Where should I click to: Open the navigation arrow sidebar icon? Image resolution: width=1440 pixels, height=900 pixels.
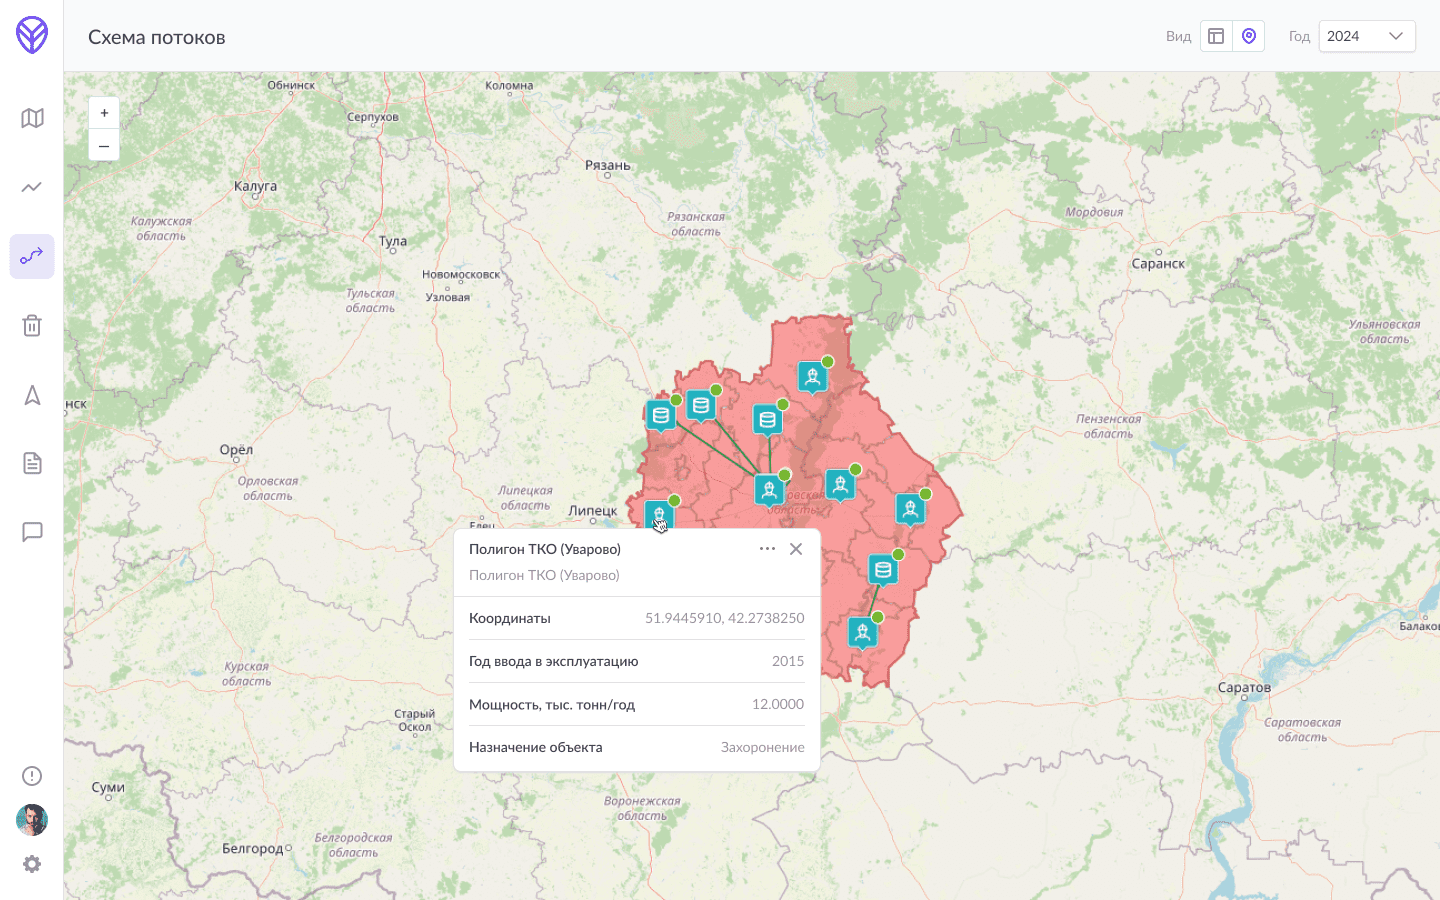pyautogui.click(x=32, y=395)
